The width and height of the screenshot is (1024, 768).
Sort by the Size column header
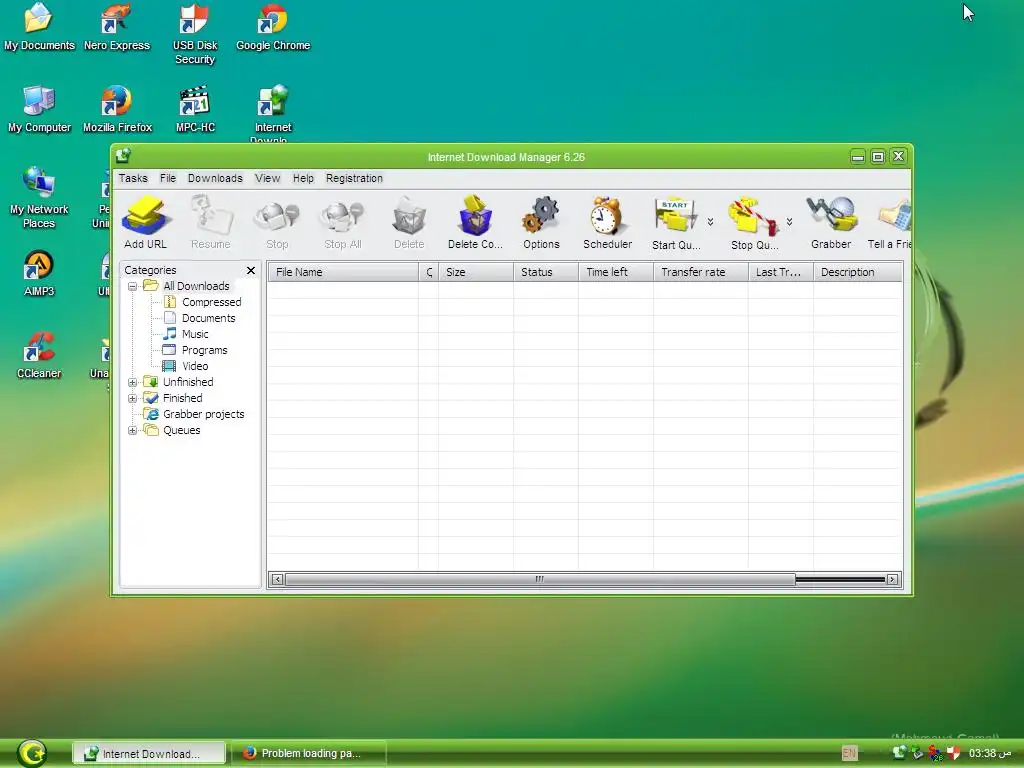475,272
